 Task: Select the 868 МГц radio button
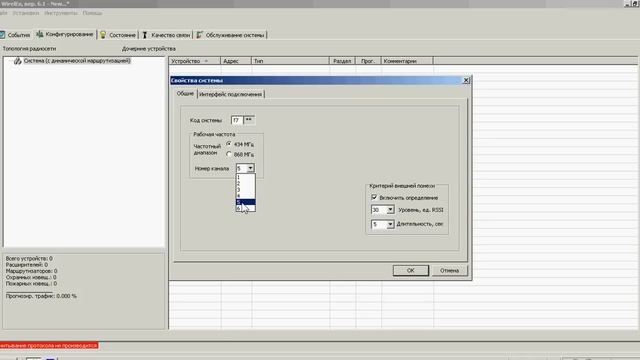(x=229, y=154)
